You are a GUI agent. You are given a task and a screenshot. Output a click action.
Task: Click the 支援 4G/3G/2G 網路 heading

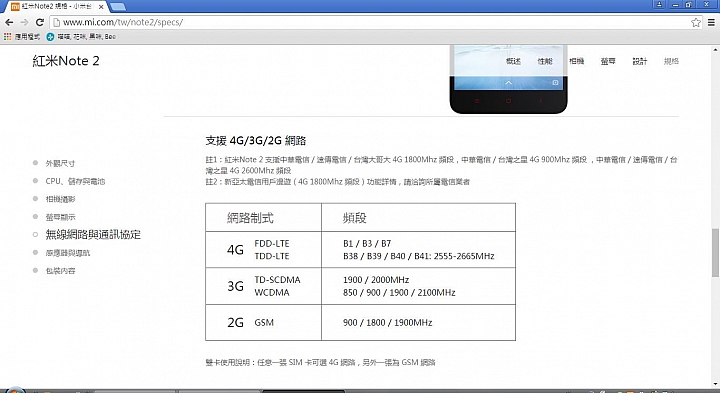coord(256,140)
